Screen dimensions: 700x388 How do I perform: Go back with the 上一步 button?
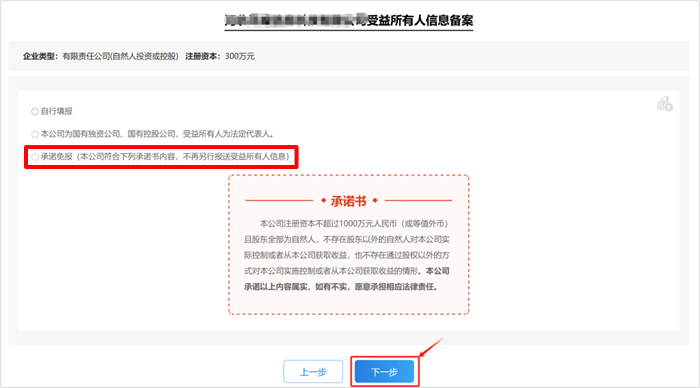click(313, 371)
